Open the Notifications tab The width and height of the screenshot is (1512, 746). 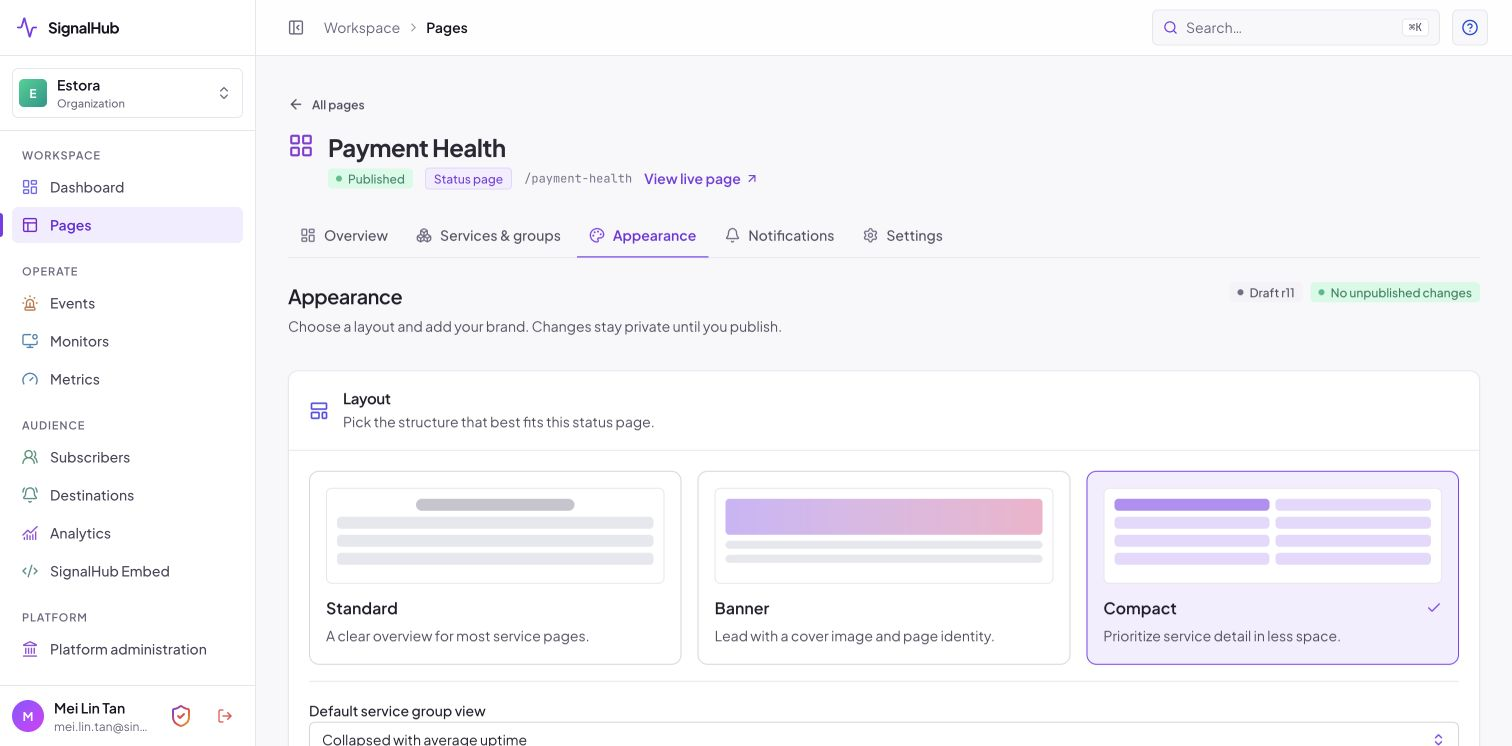[x=780, y=236]
